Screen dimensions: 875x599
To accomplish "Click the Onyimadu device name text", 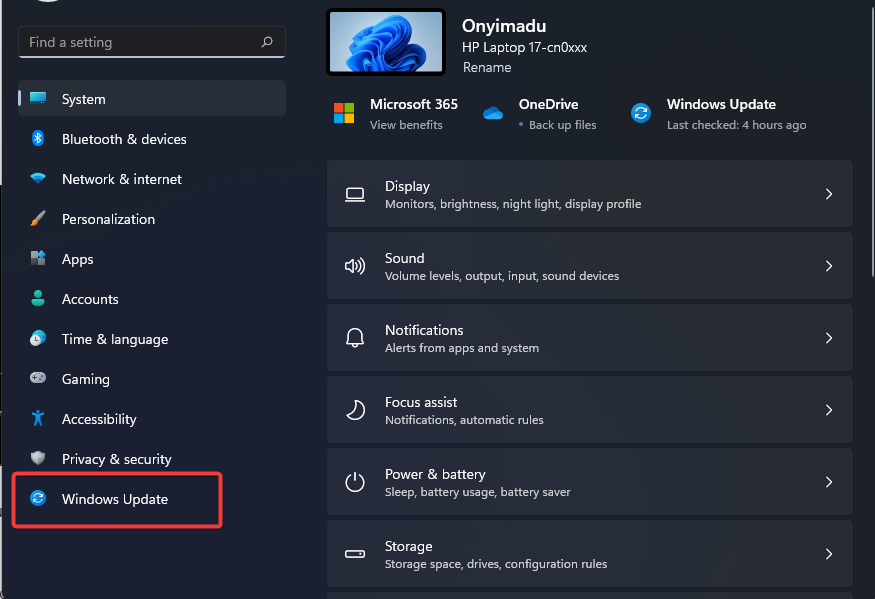I will click(504, 26).
